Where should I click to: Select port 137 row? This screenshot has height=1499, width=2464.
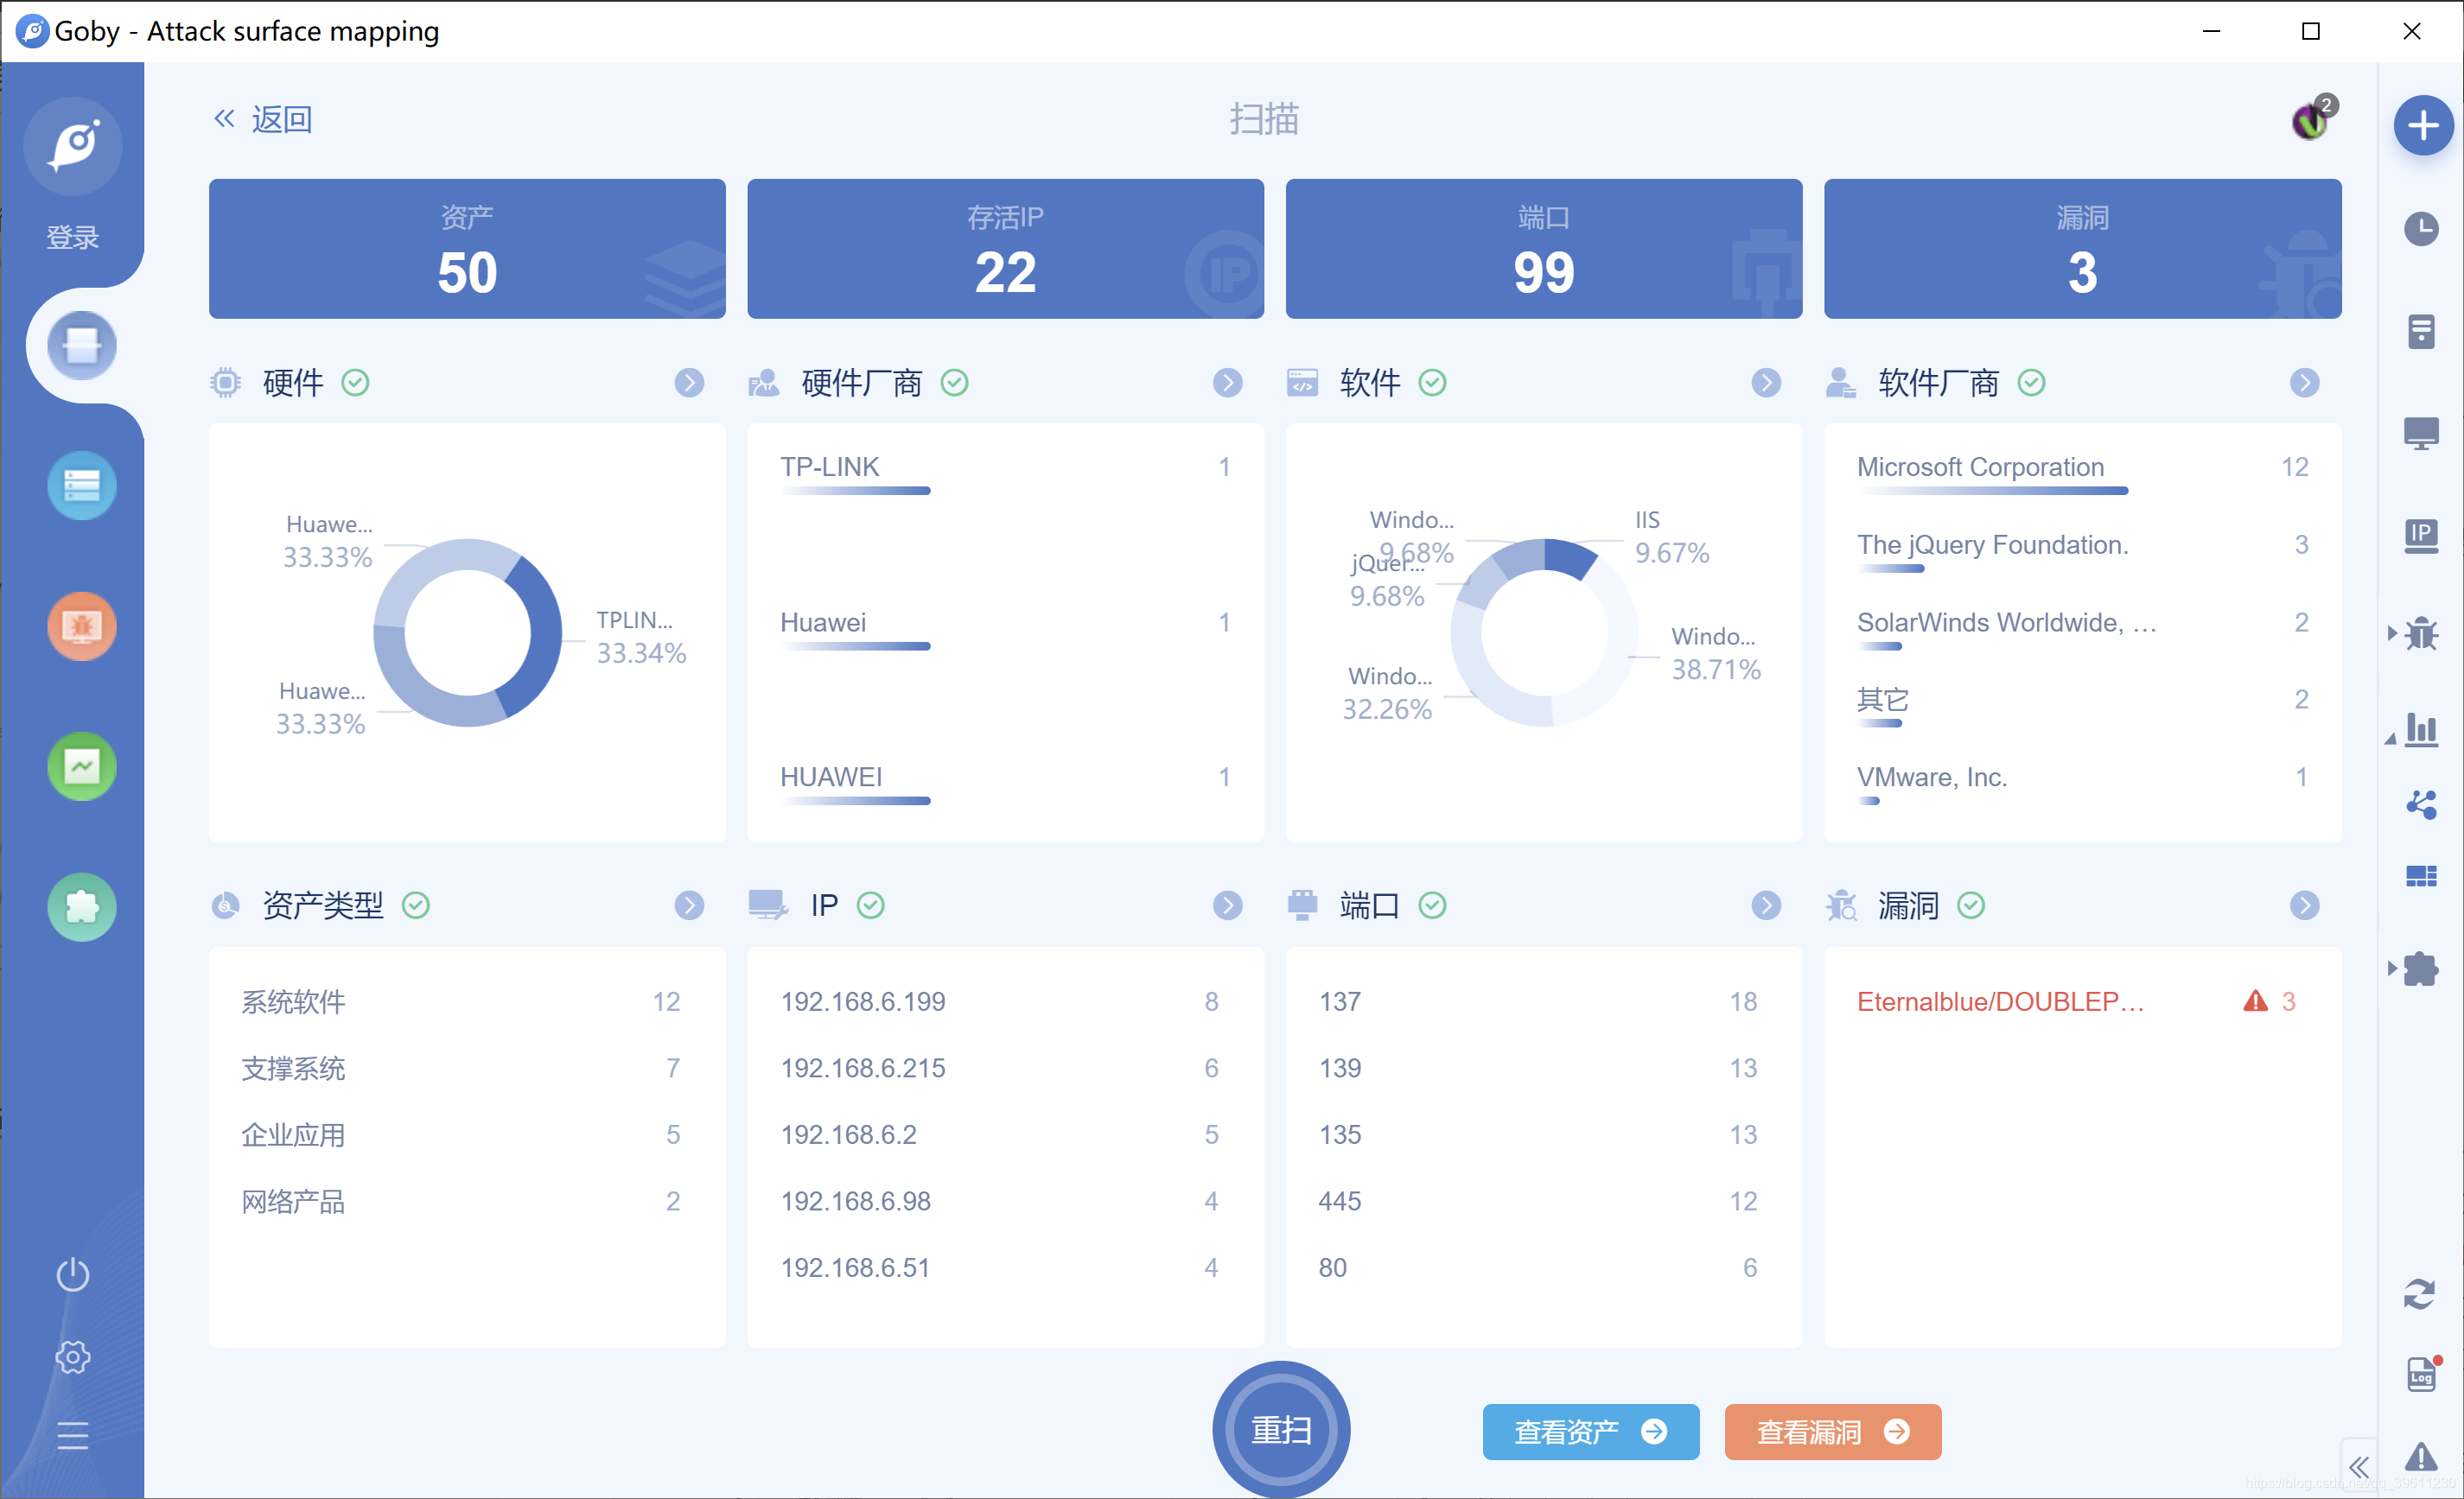point(1538,1001)
